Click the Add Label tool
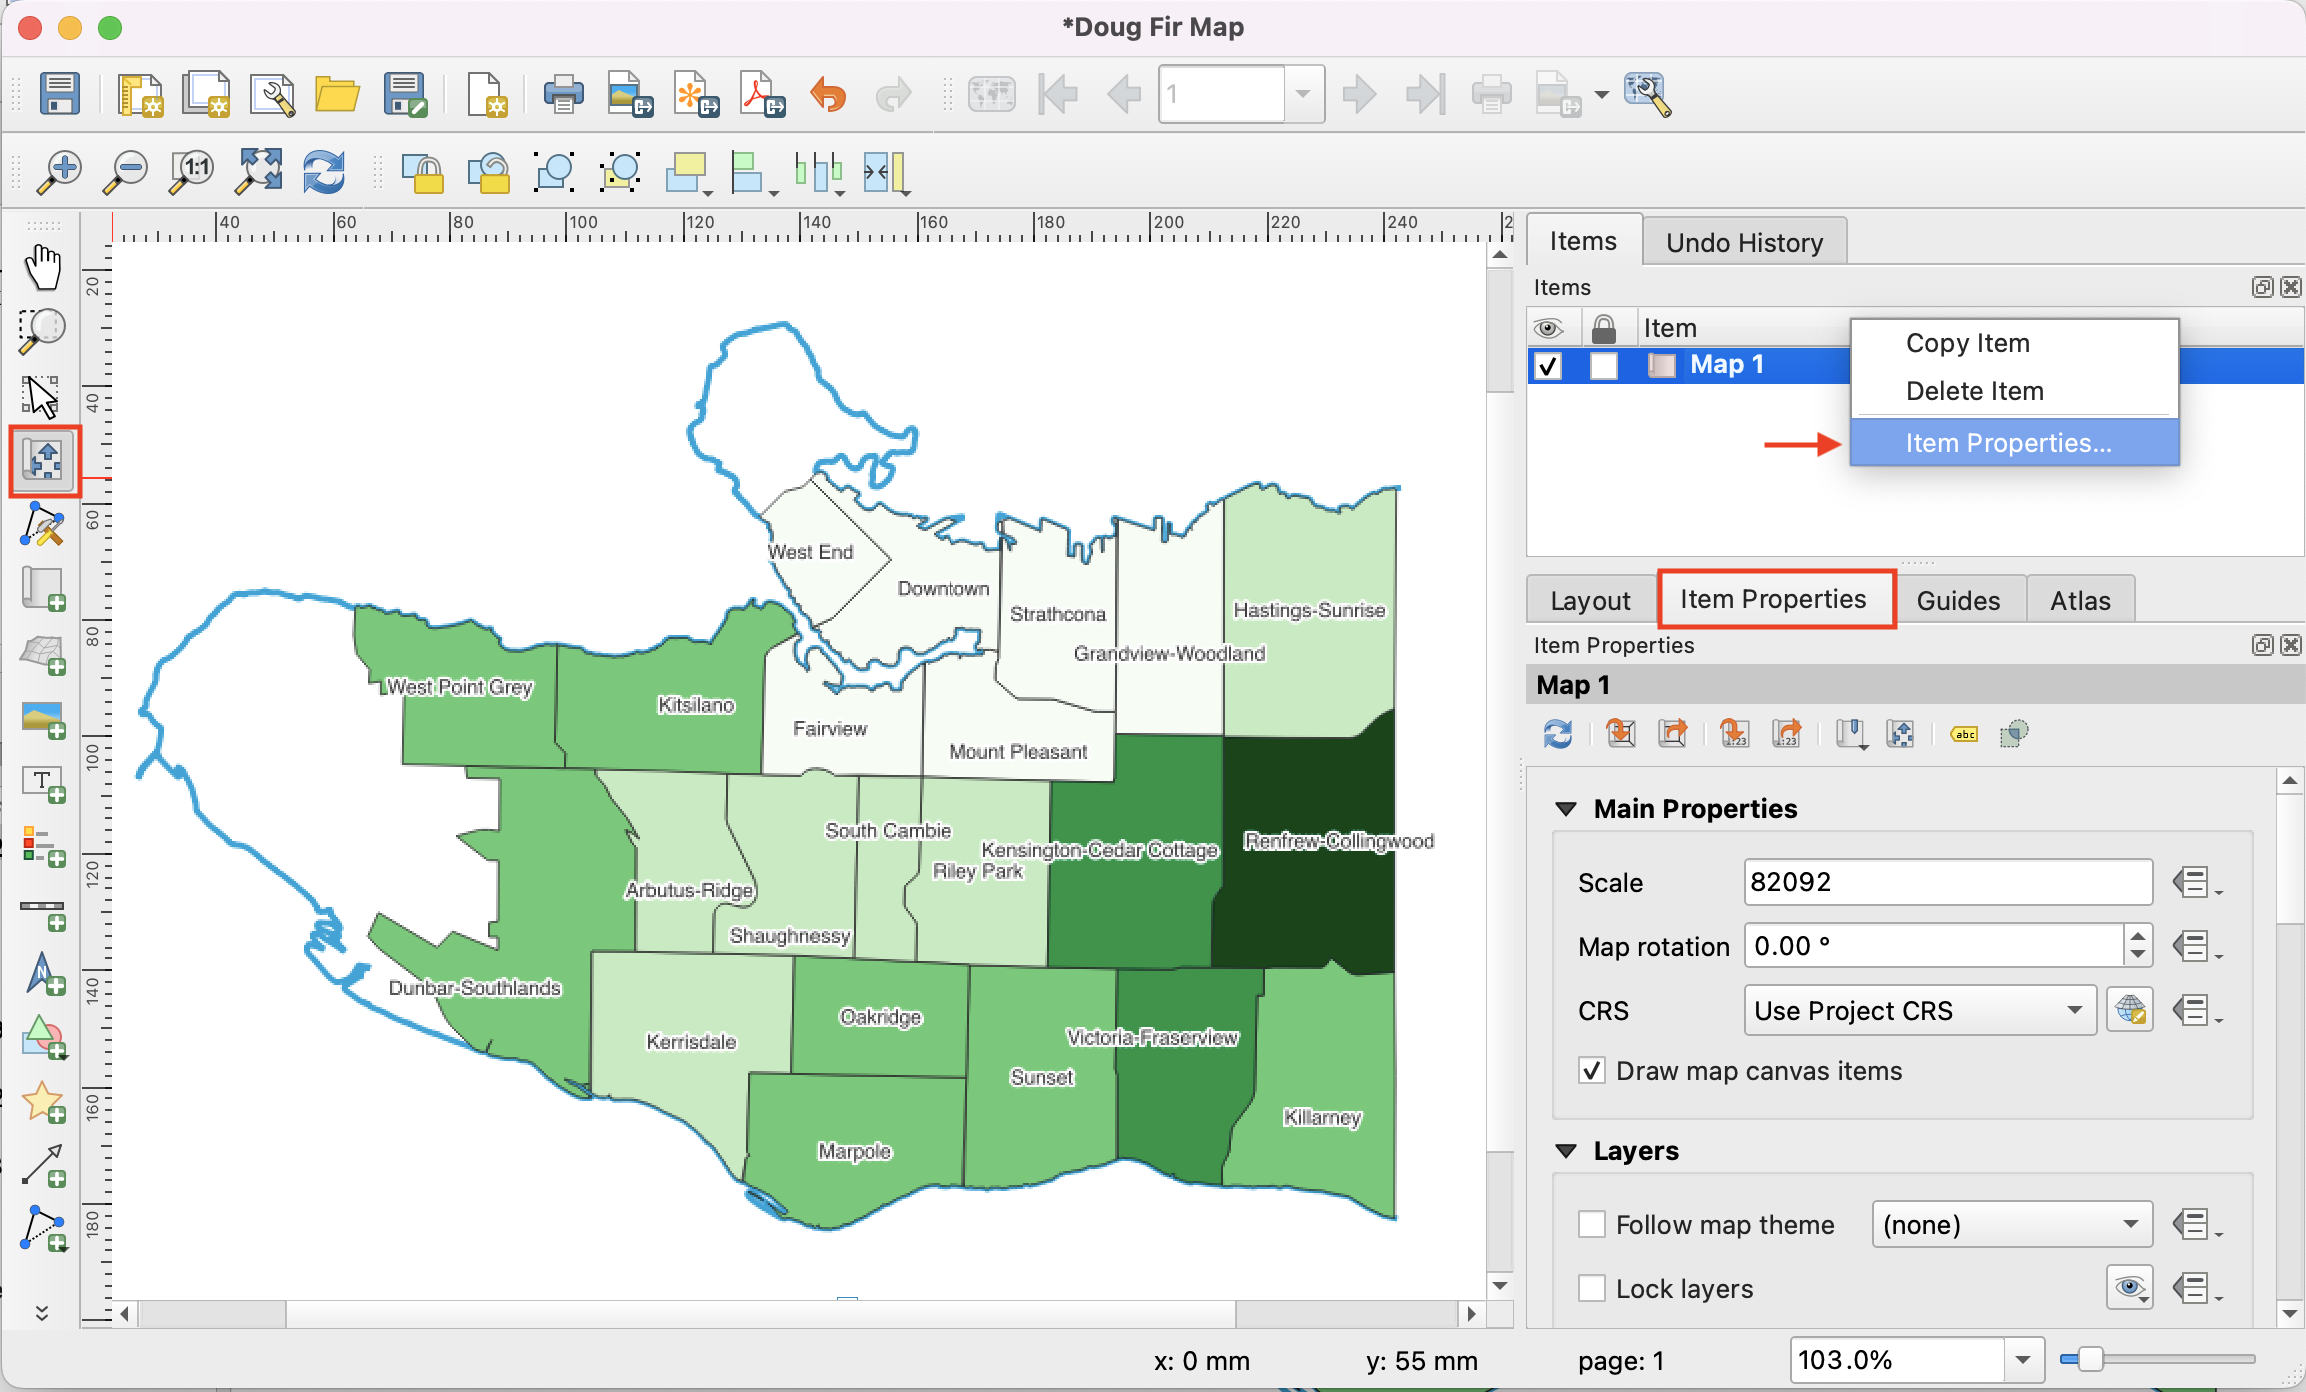 (x=42, y=783)
